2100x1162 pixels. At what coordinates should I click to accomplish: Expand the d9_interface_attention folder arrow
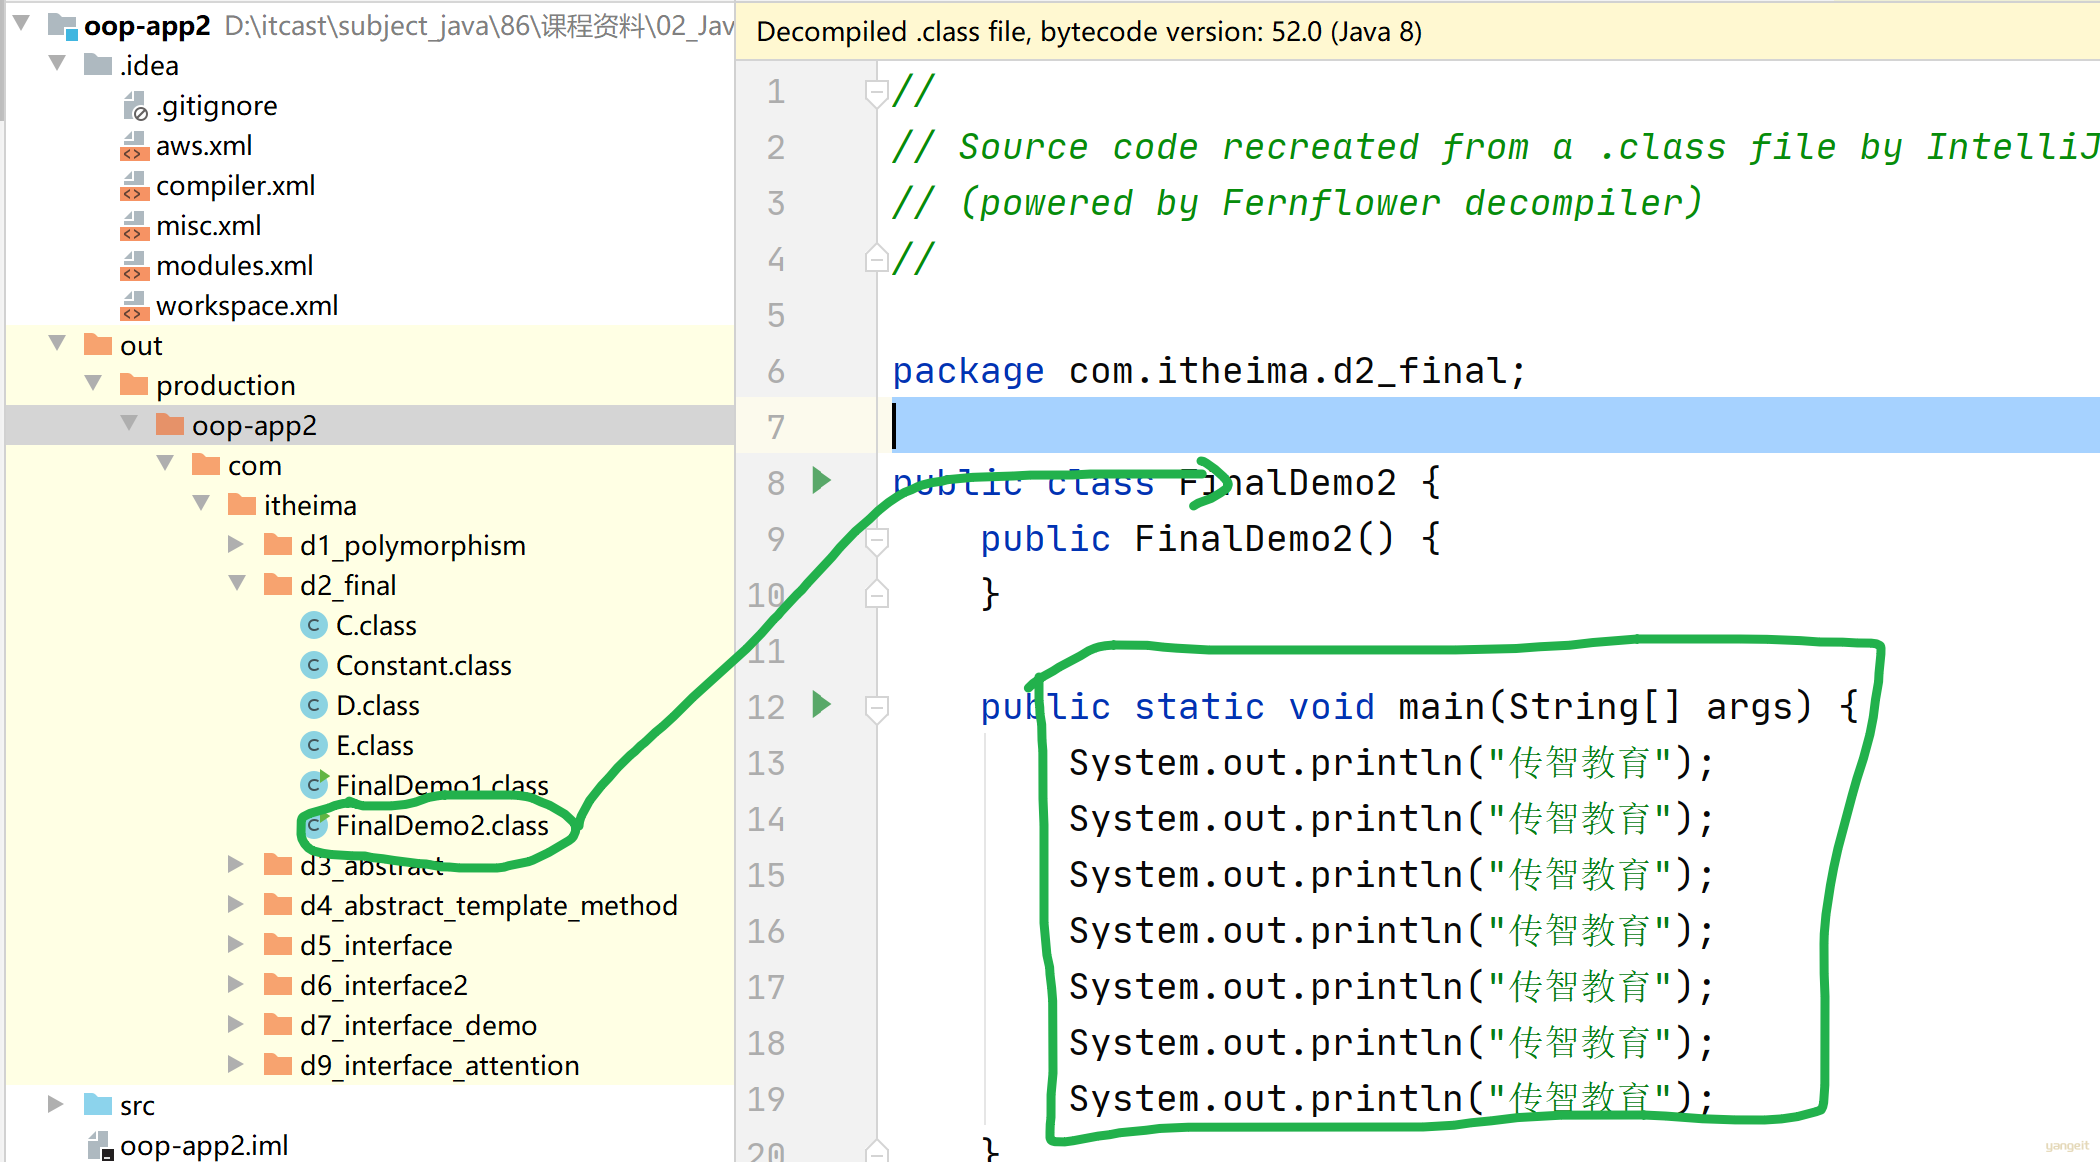pyautogui.click(x=236, y=1064)
